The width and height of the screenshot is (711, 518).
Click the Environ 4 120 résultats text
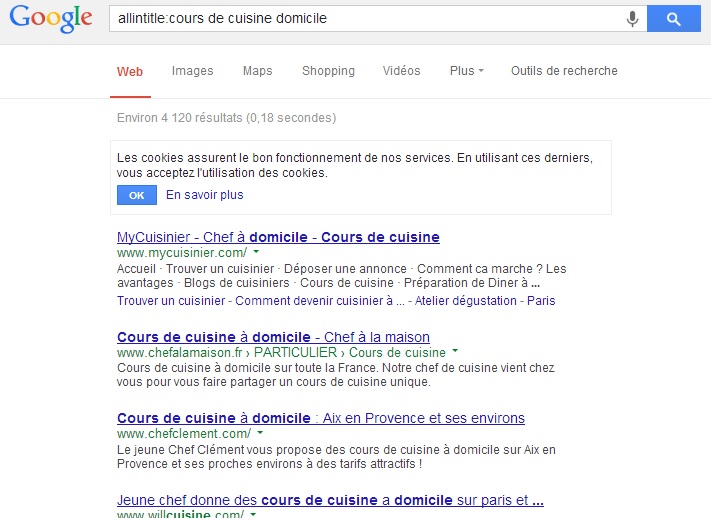click(x=226, y=118)
